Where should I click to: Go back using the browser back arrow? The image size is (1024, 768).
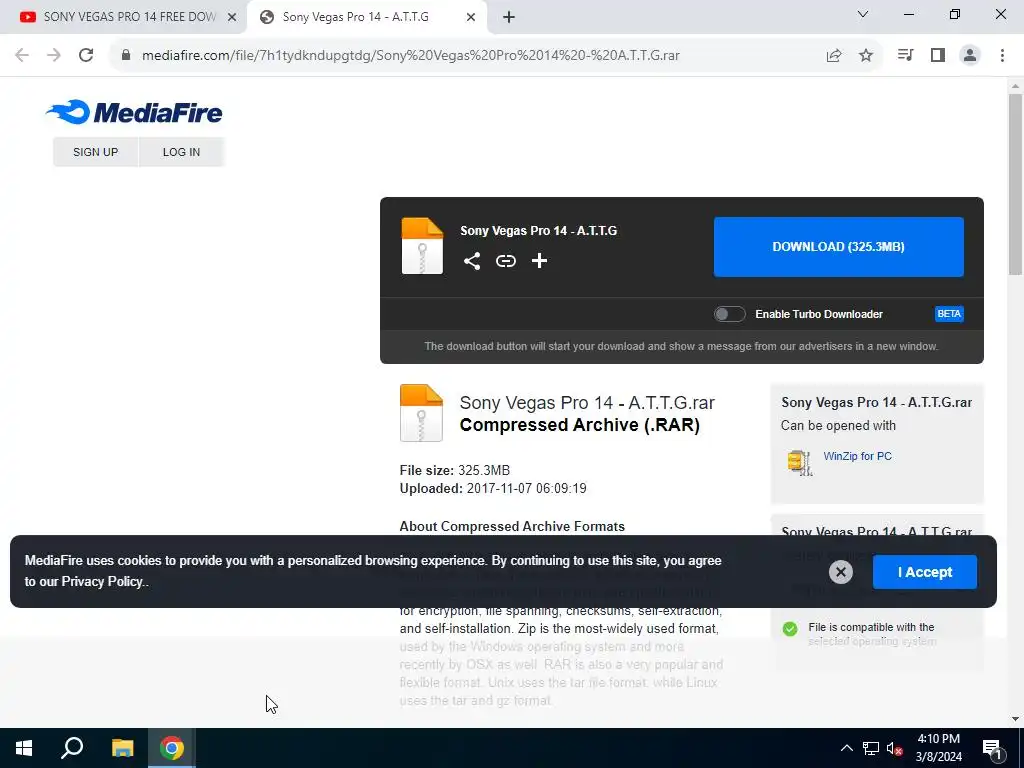click(22, 55)
